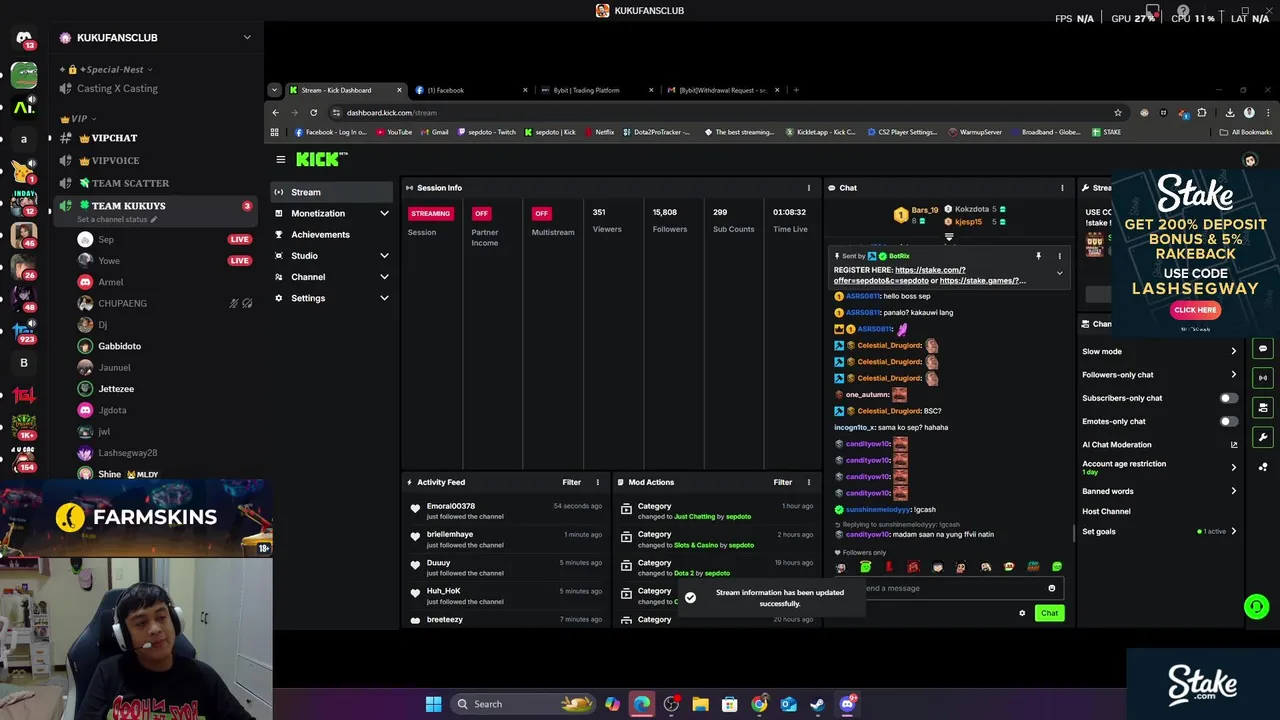The height and width of the screenshot is (720, 1280).
Task: Open Session Info options menu
Action: 809,188
